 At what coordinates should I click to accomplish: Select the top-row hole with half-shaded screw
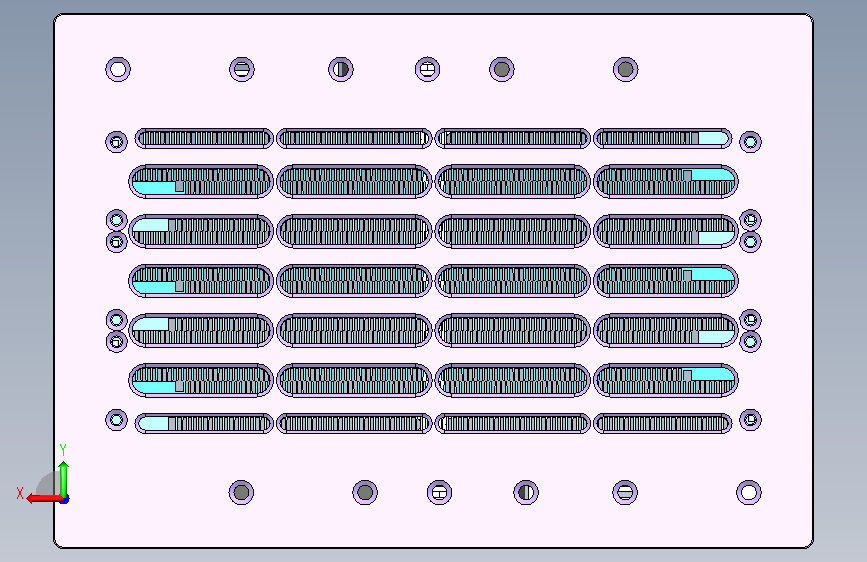(x=341, y=70)
